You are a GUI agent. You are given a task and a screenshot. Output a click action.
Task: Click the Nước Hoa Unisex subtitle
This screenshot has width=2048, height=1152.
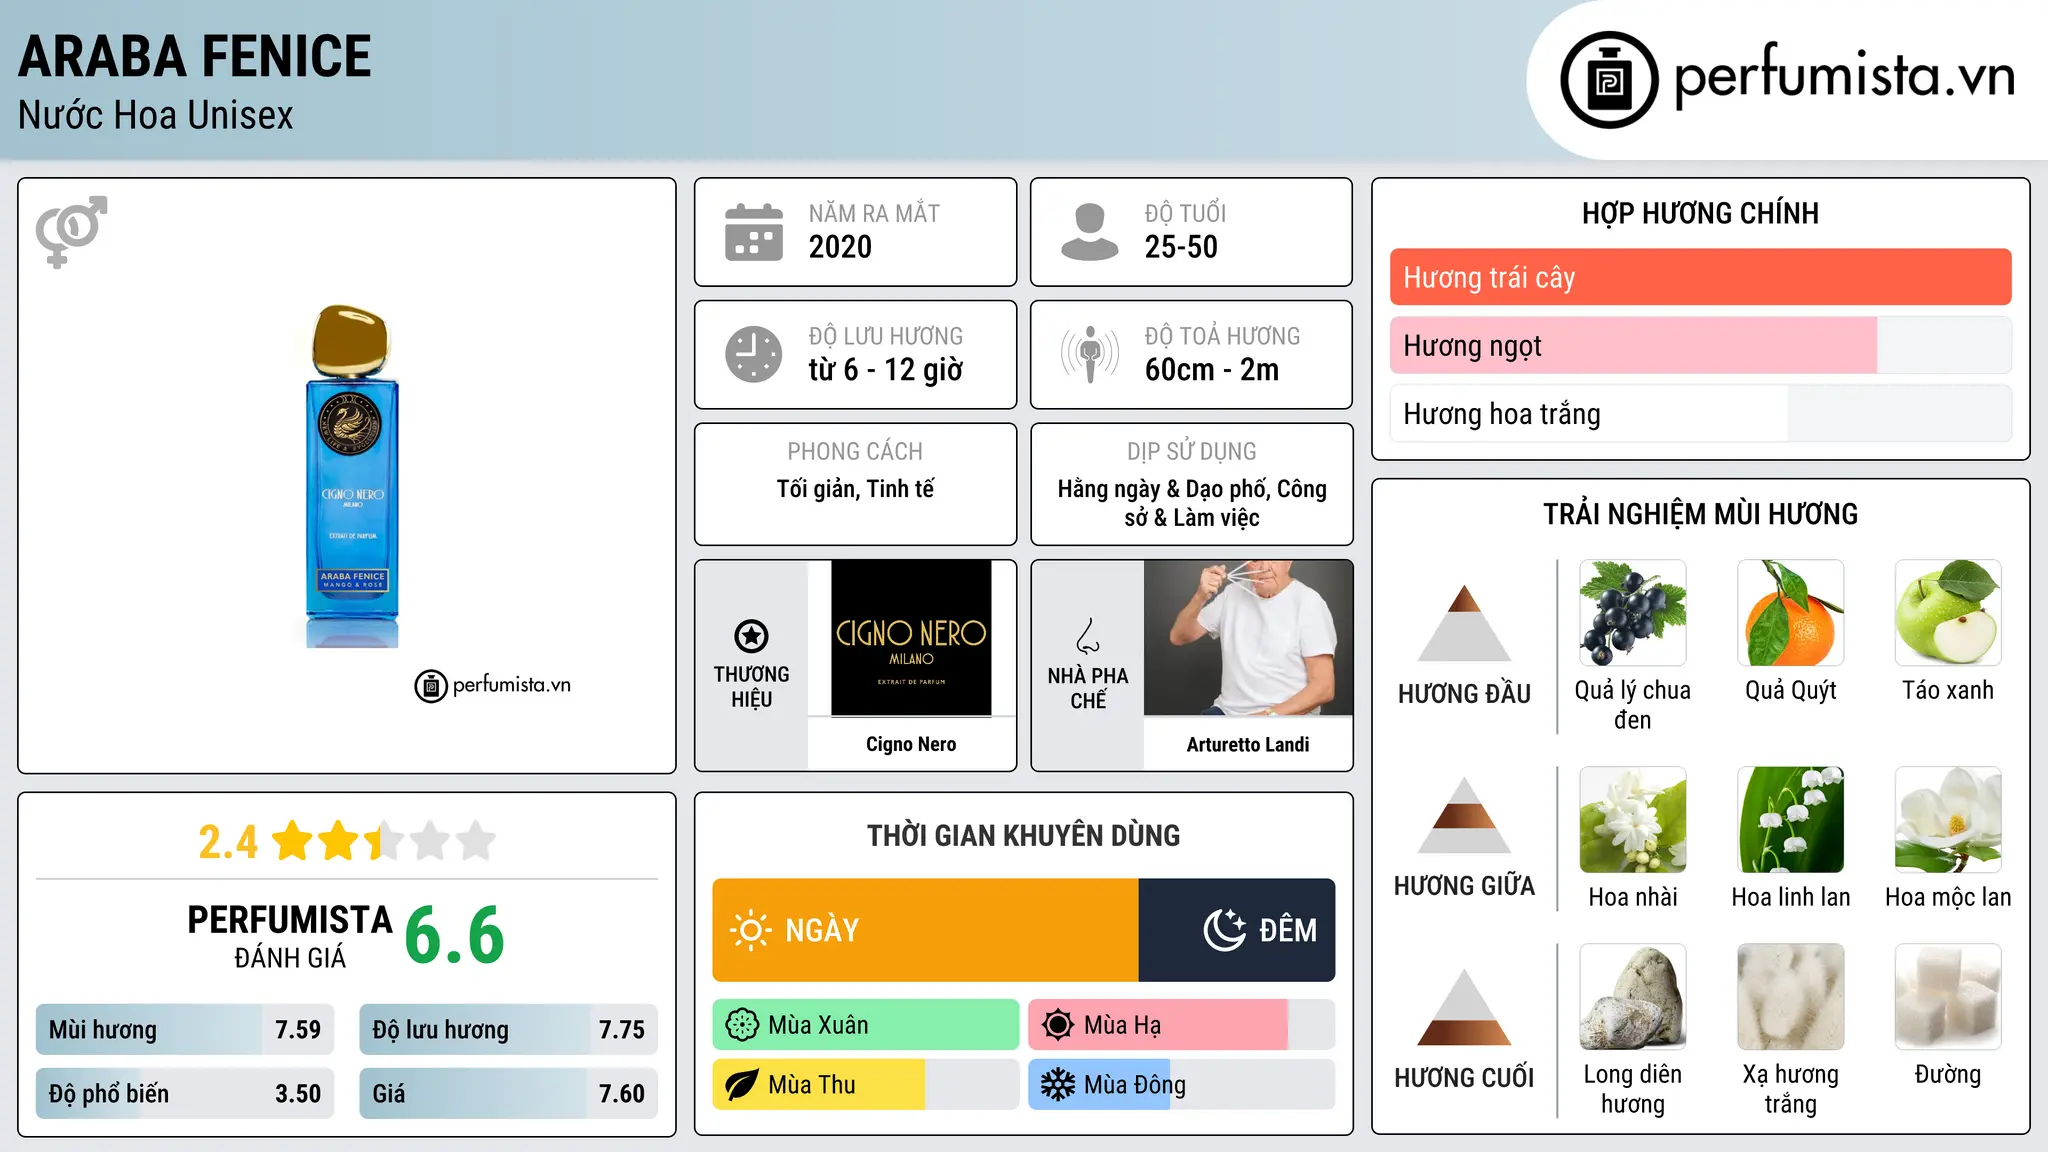(x=156, y=115)
